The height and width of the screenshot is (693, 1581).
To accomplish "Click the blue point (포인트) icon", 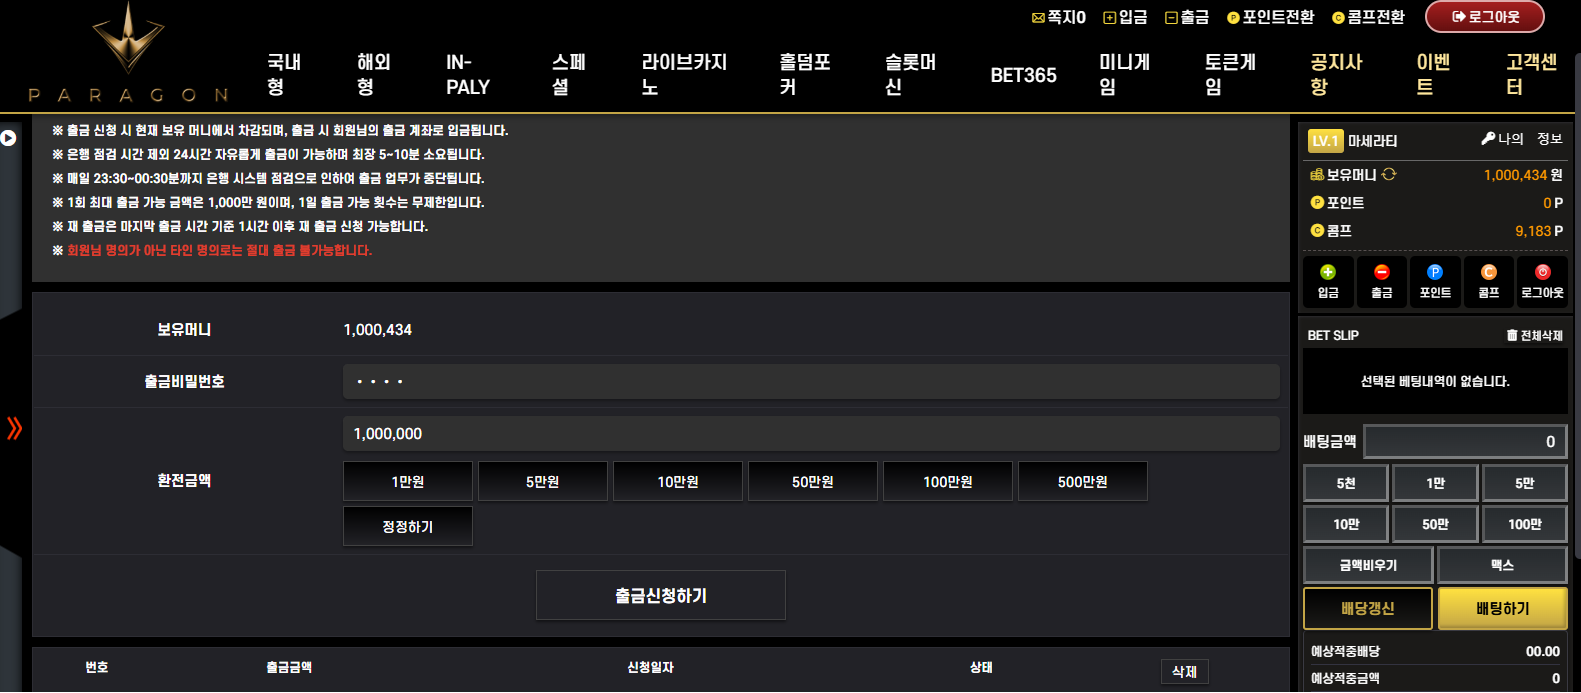I will (1435, 272).
